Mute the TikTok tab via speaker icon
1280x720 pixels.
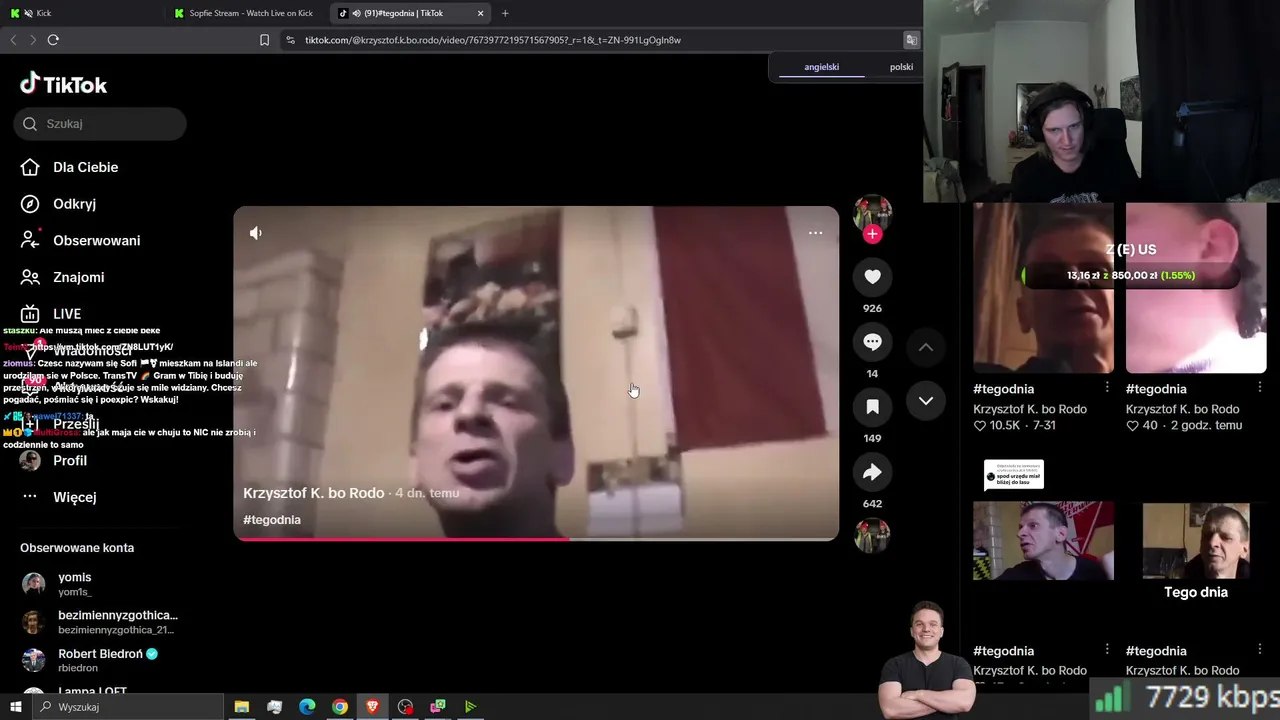pyautogui.click(x=356, y=13)
